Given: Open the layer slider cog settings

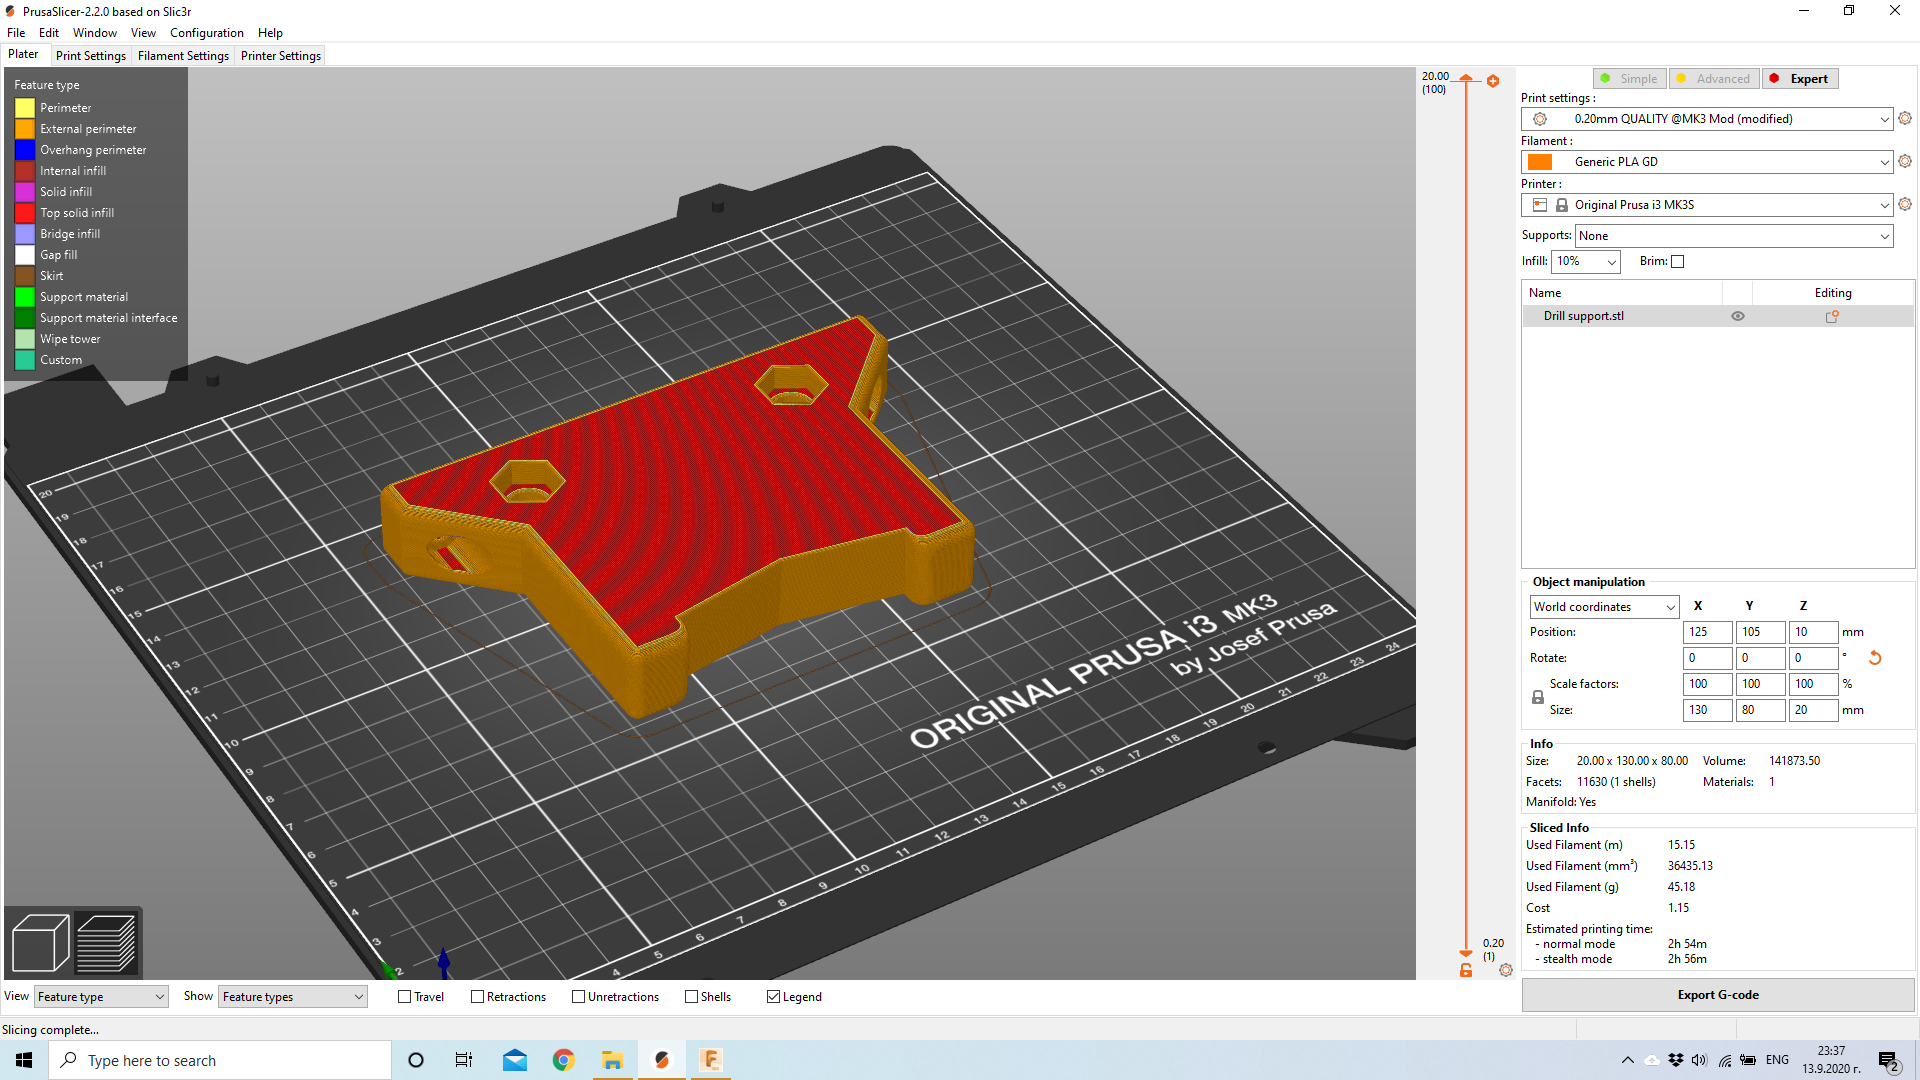Looking at the screenshot, I should (1506, 970).
